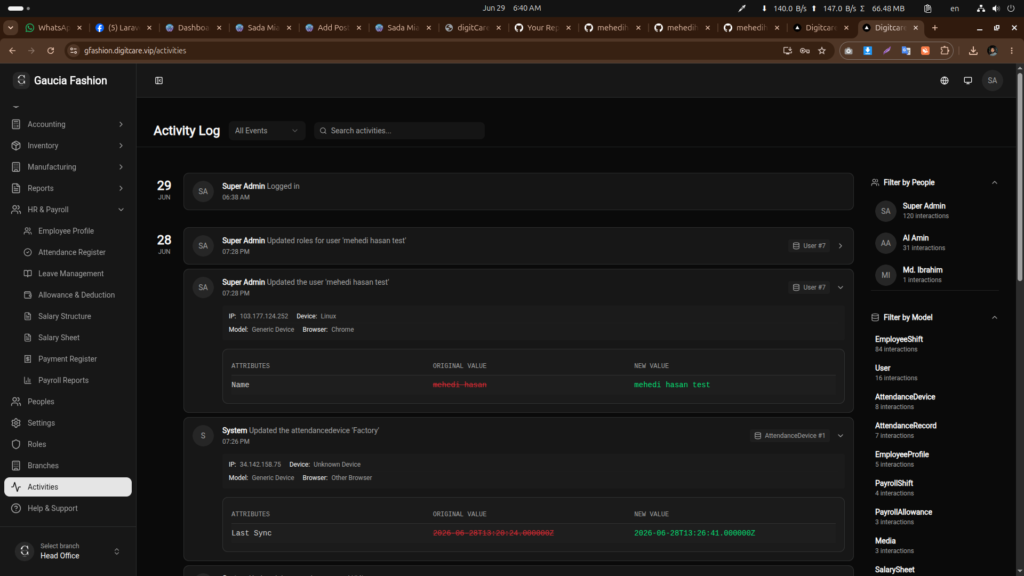
Task: Click the browser address bar URL
Action: pos(135,50)
